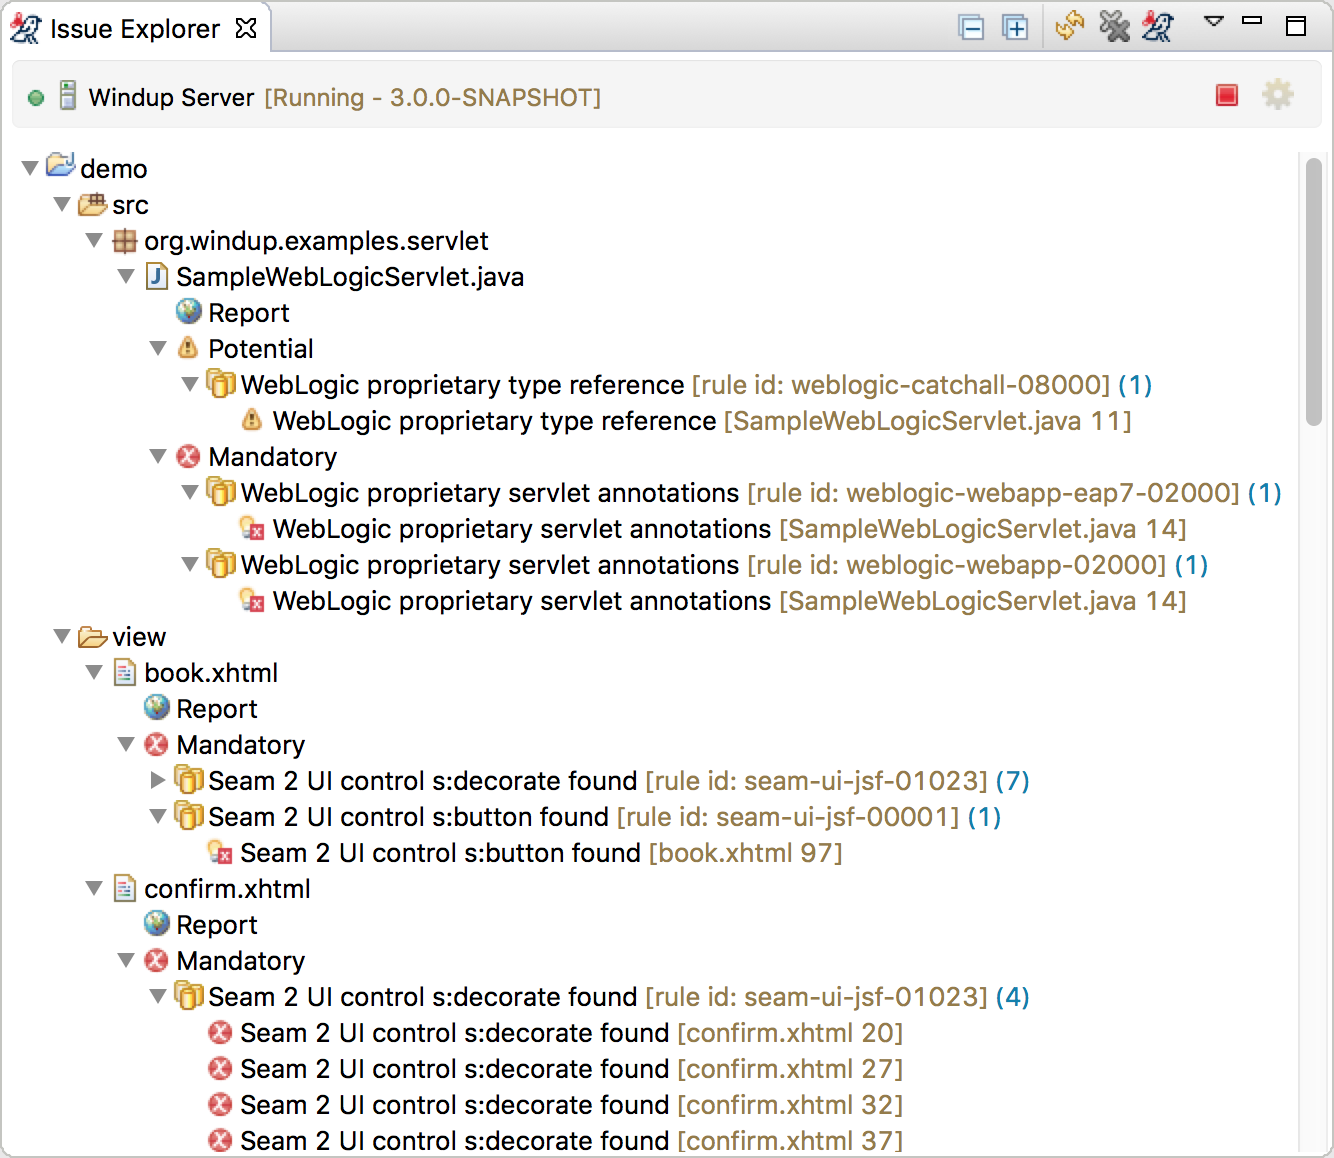The width and height of the screenshot is (1334, 1158).
Task: Click the gray double-X remove icon
Action: [x=1114, y=26]
